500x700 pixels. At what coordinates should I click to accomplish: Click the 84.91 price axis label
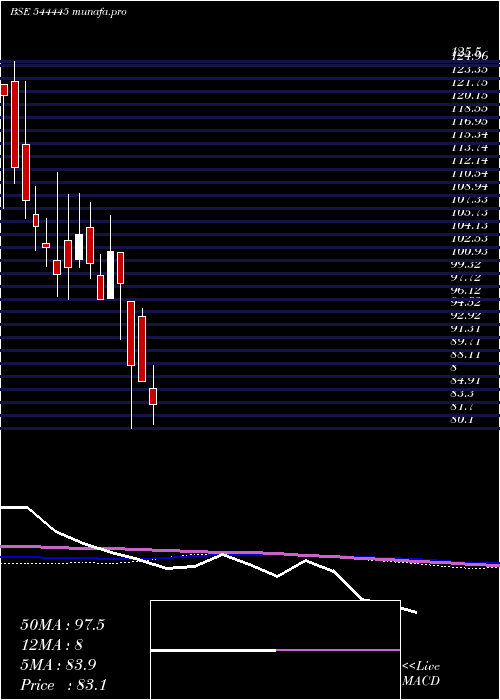coord(467,381)
